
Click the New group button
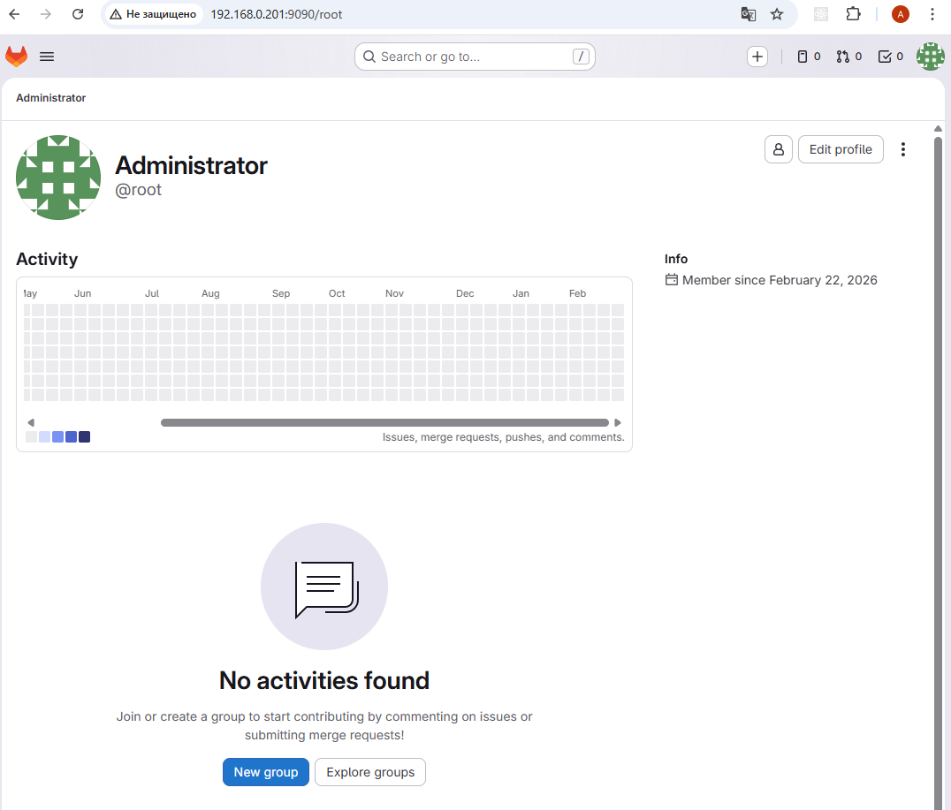point(266,772)
